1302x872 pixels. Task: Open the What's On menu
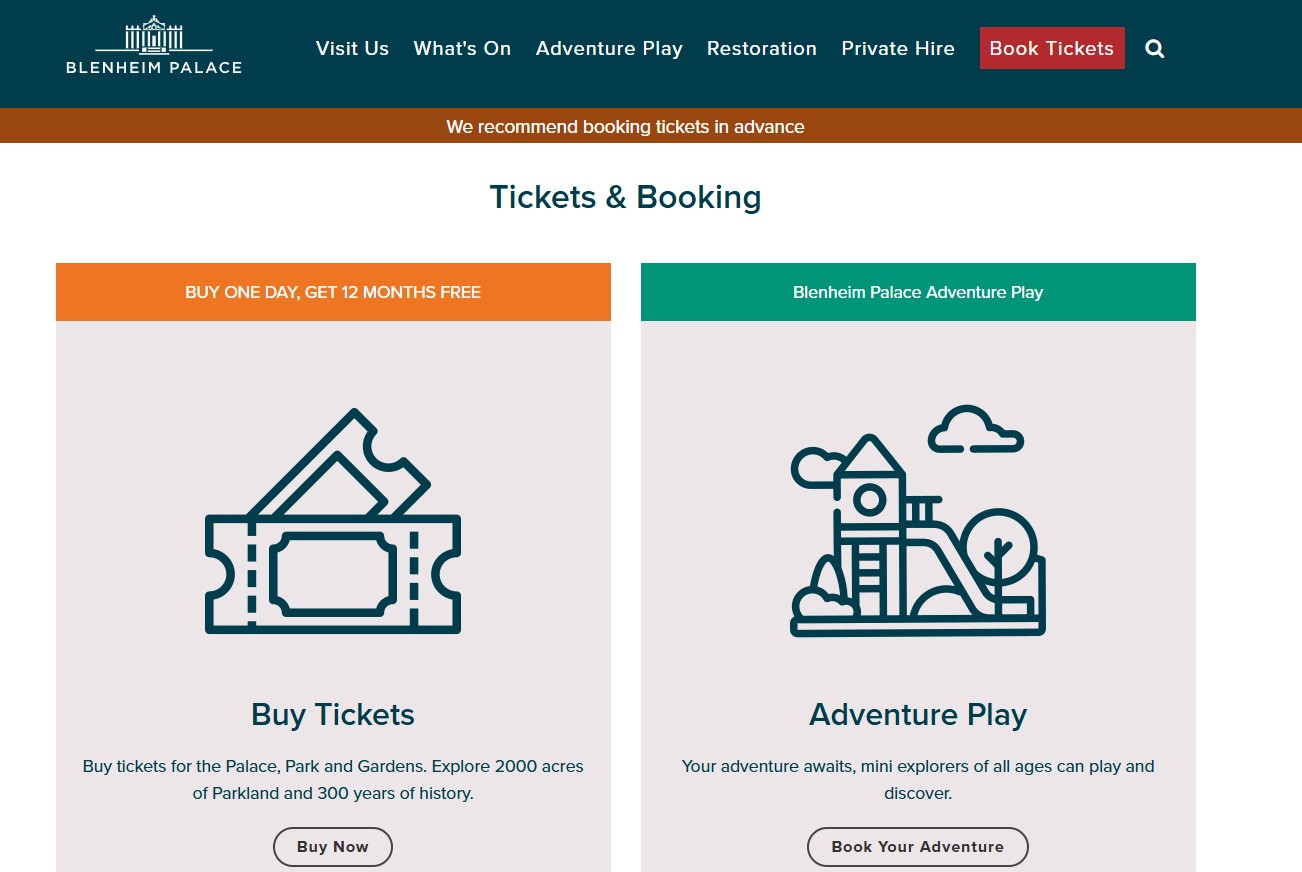tap(462, 48)
